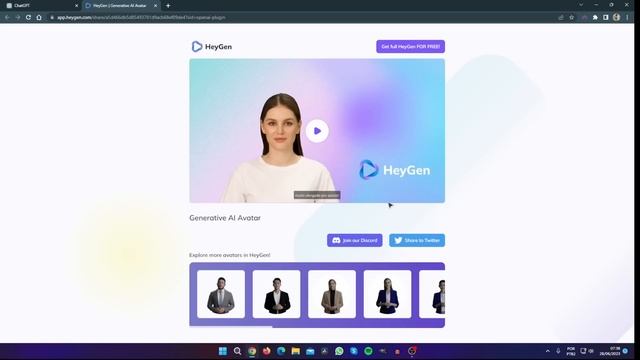Click the microphone icon in system tray
This screenshot has width=640, height=360.
[558, 351]
